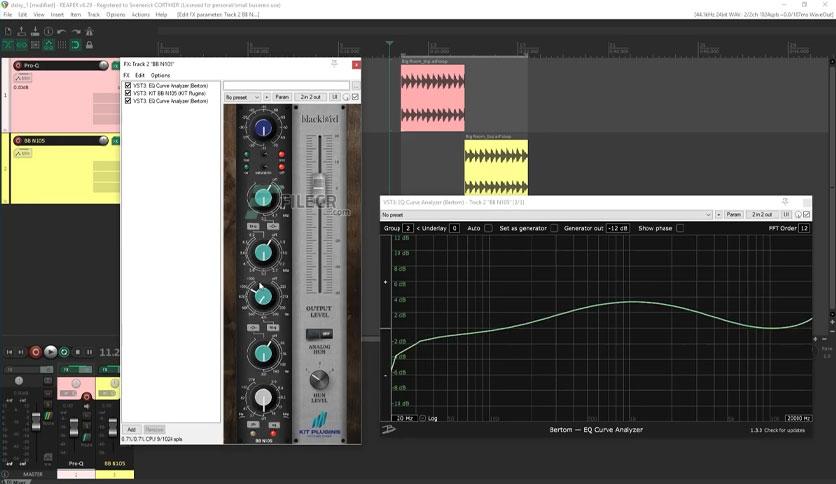The image size is (836, 484).
Task: Click Add button in FX chain
Action: click(x=132, y=429)
